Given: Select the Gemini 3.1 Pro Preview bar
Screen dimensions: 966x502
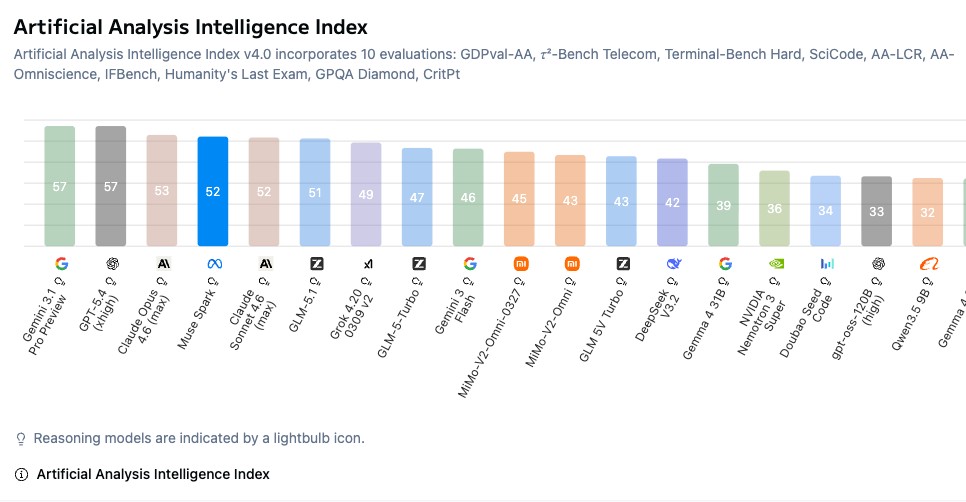Looking at the screenshot, I should [x=60, y=186].
